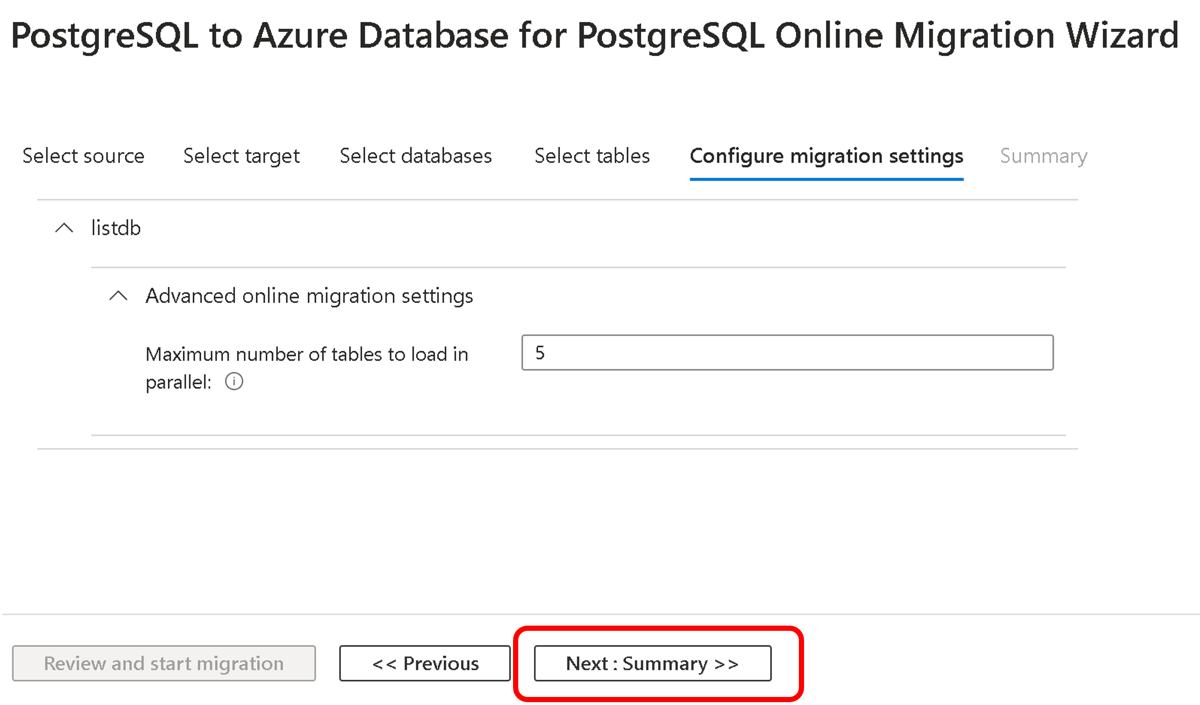Click the Online Migration Wizard page title

(x=594, y=37)
